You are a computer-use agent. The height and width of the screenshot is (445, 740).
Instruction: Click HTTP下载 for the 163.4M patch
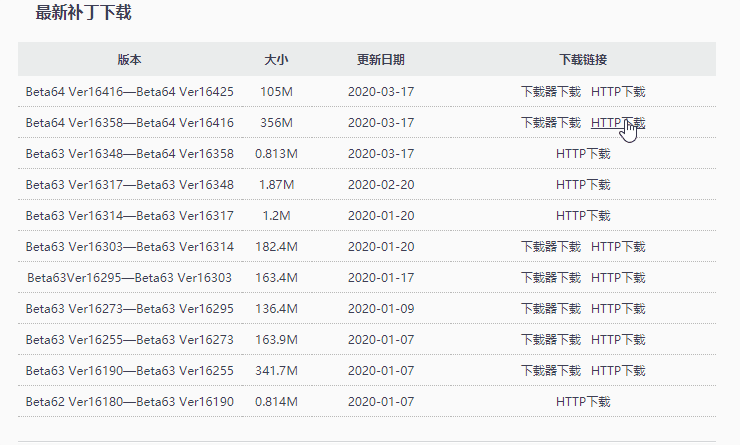[617, 278]
